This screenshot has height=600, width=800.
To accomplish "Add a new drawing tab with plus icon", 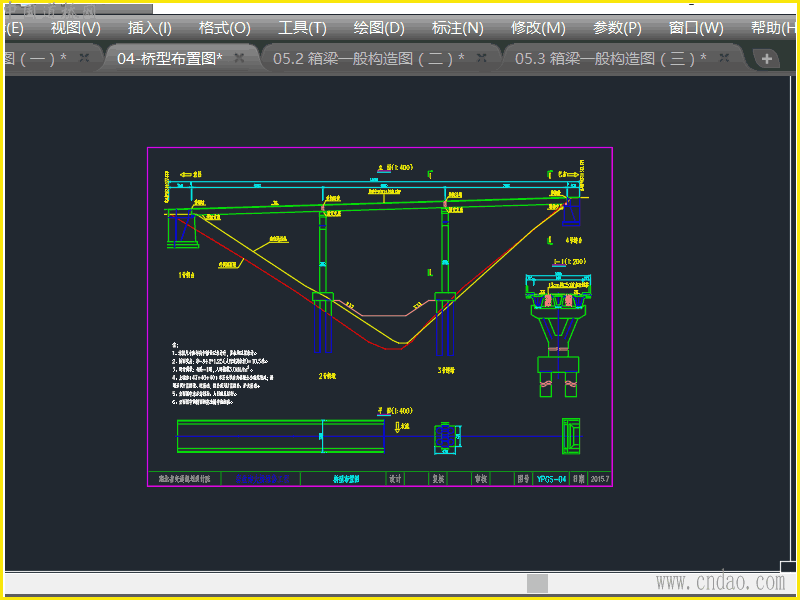I will click(x=767, y=59).
